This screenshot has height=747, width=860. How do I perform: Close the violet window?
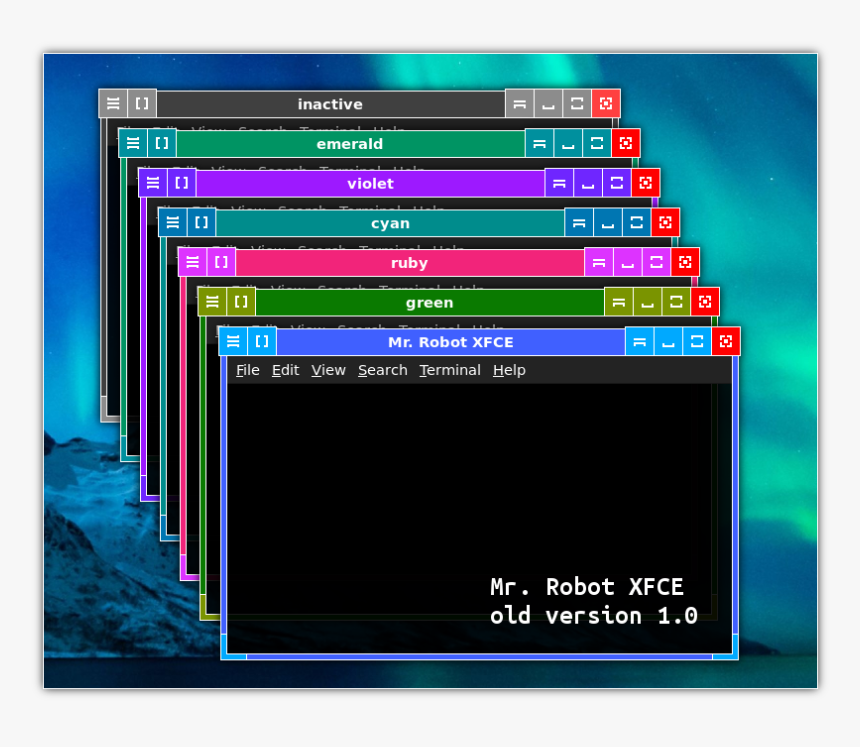coord(646,183)
